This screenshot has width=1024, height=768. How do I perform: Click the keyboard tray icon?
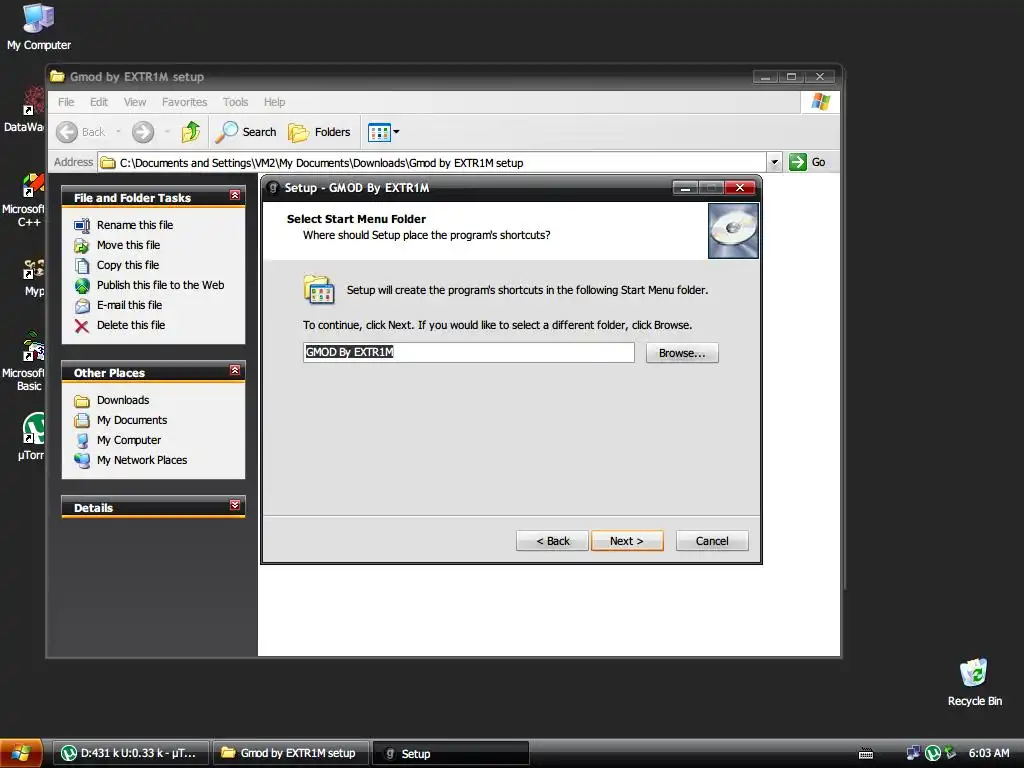pos(866,754)
